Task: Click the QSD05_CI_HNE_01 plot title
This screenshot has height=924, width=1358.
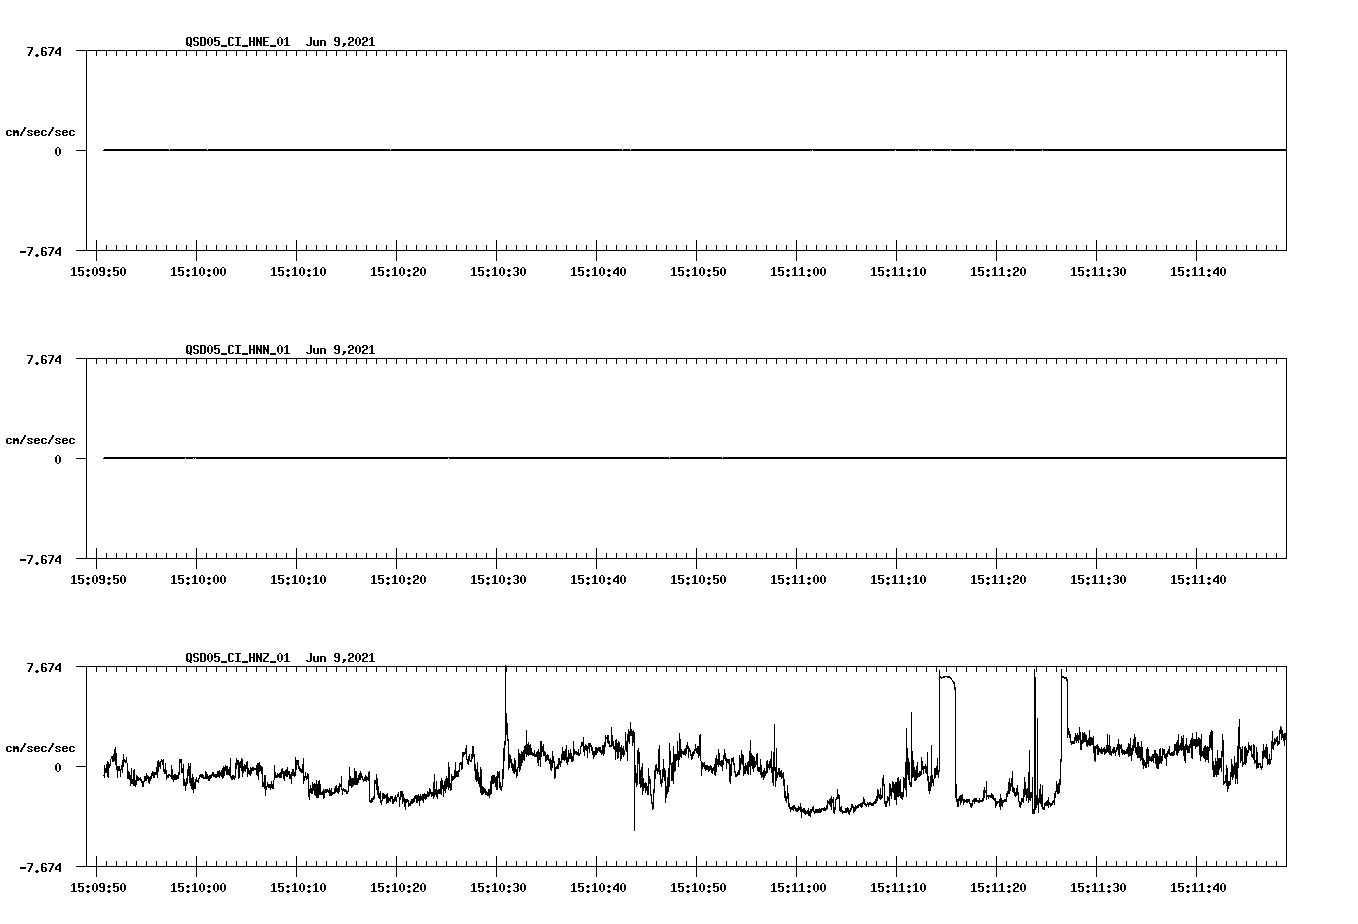Action: tap(238, 42)
